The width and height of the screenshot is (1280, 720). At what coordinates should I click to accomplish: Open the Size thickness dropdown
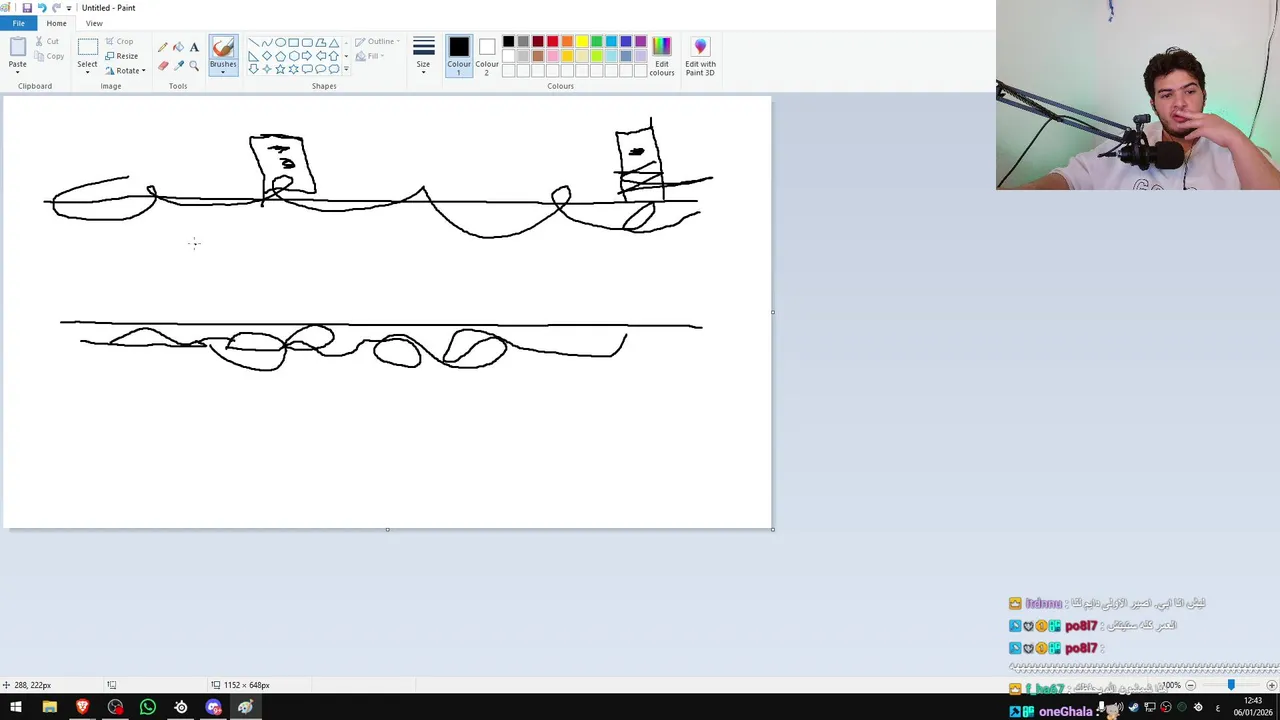coord(423,56)
